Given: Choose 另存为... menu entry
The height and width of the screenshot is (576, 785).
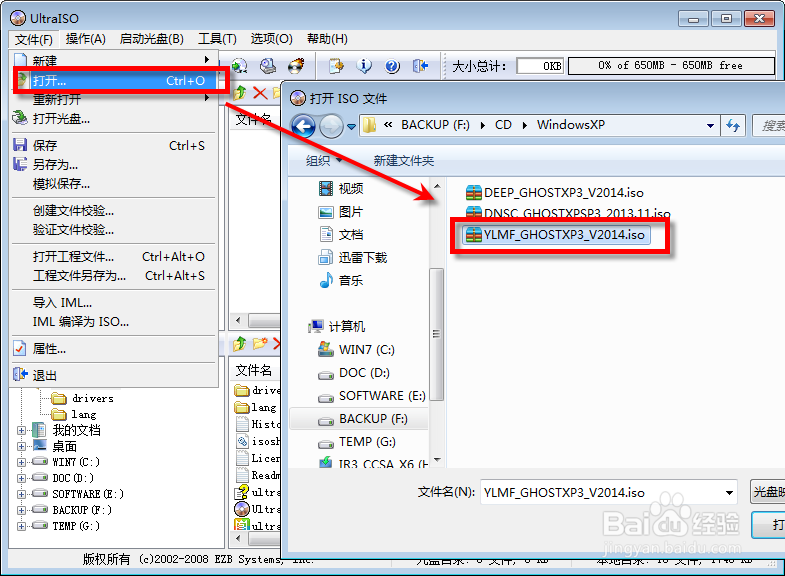Looking at the screenshot, I should click(x=114, y=165).
